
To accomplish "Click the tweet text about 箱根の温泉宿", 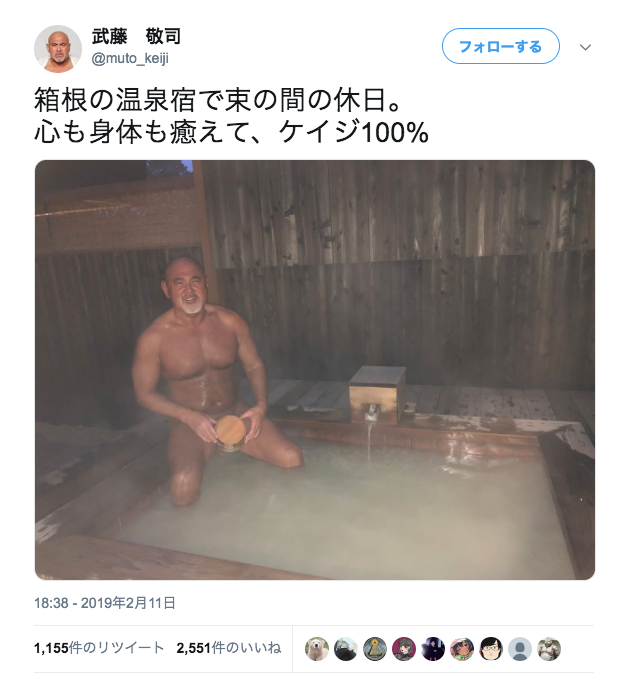I will point(231,115).
